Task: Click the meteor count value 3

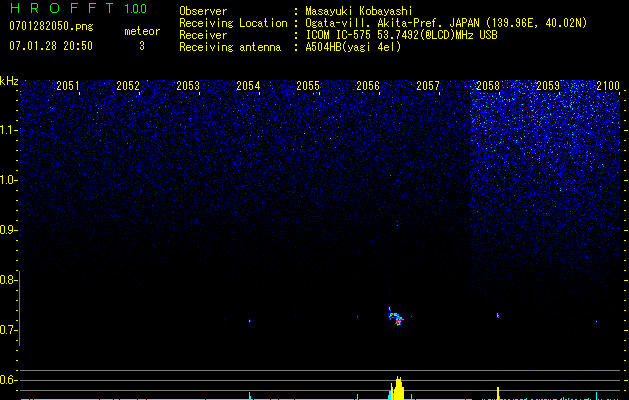Action: coord(142,46)
